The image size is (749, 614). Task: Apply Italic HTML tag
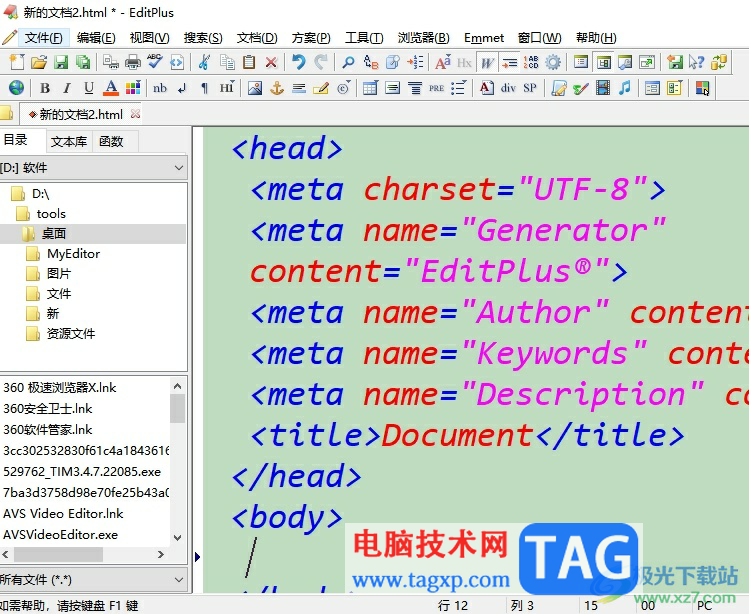coord(67,88)
